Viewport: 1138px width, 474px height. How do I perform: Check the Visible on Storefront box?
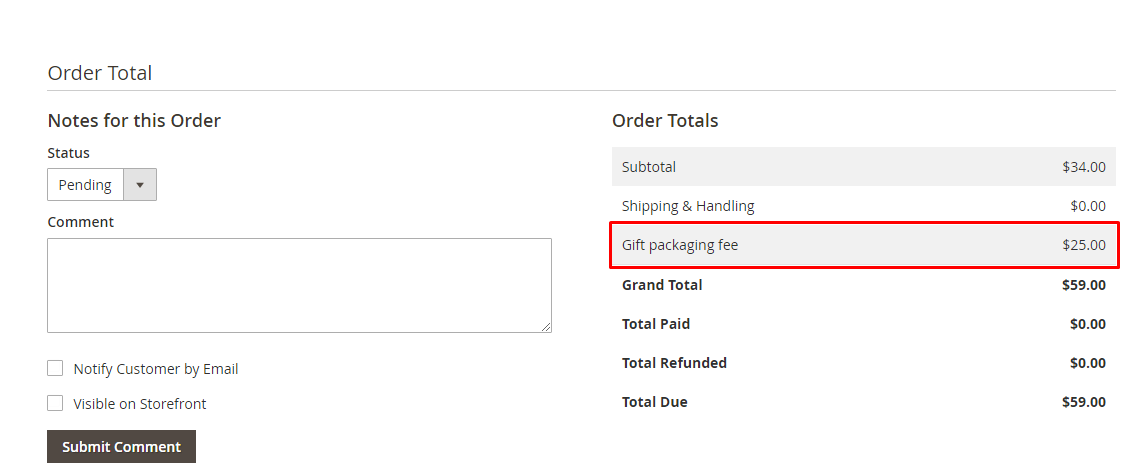tap(55, 403)
